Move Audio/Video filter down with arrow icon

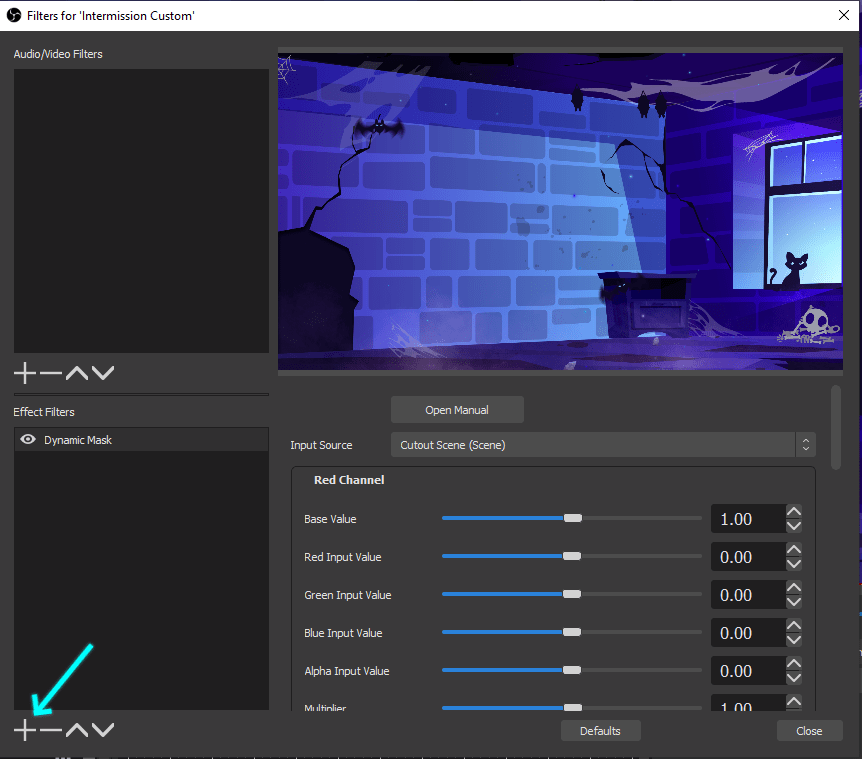coord(103,373)
